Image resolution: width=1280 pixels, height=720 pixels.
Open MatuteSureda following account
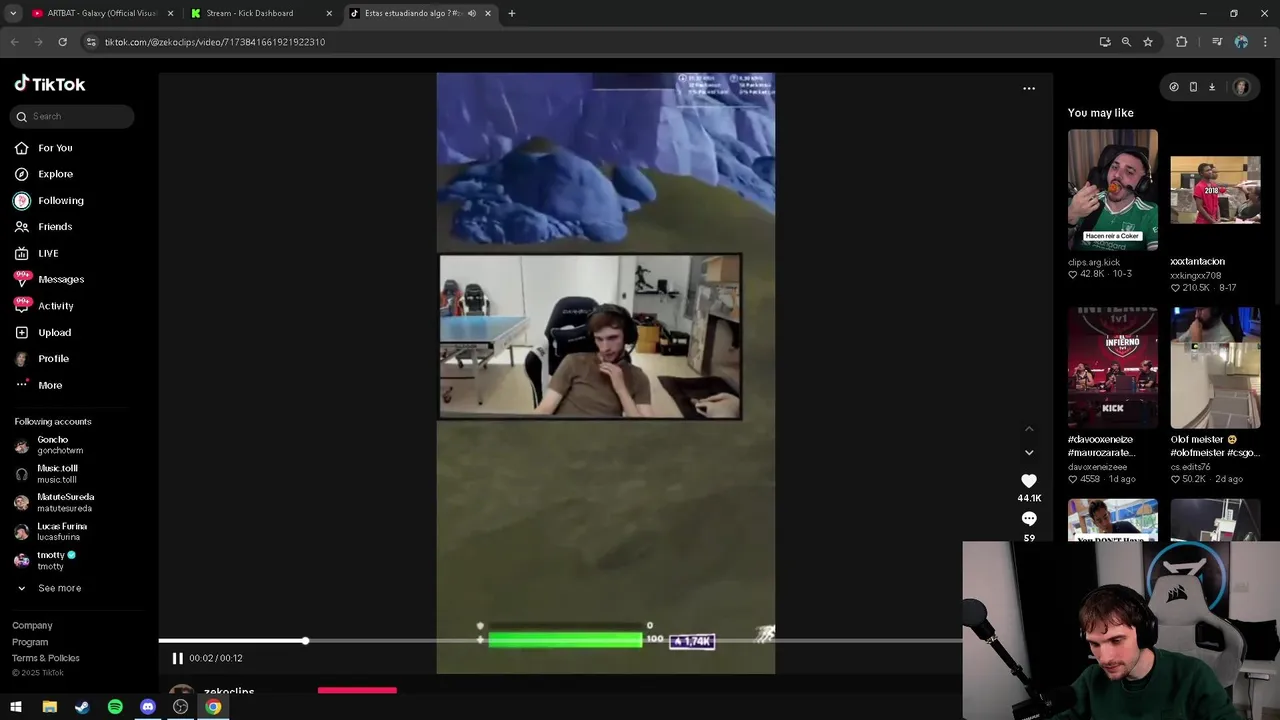coord(55,503)
